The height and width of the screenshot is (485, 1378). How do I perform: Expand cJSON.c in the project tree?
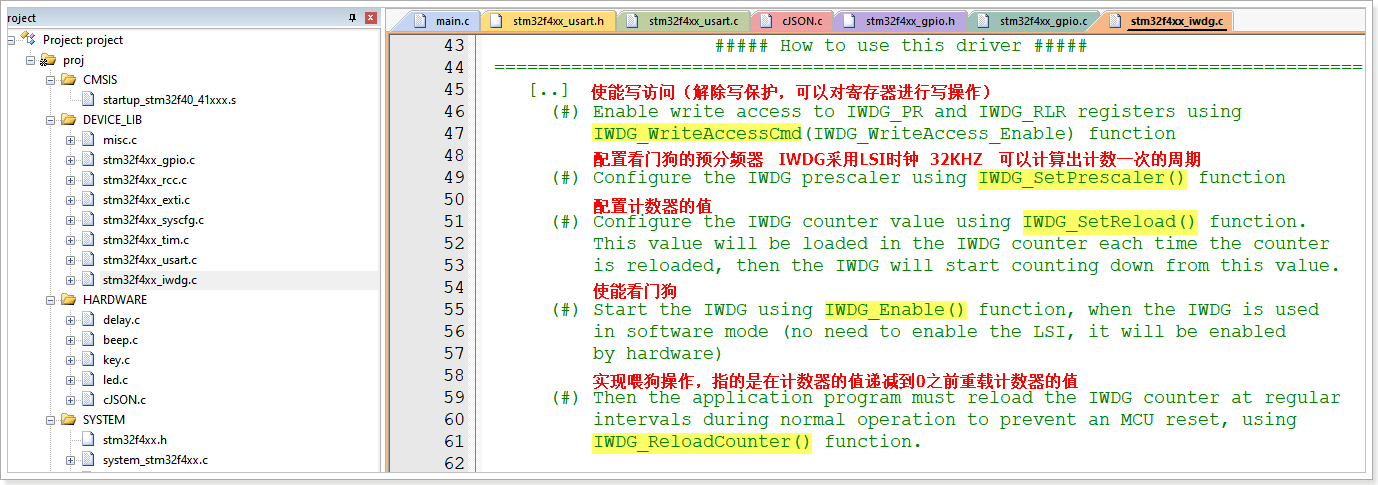click(71, 400)
